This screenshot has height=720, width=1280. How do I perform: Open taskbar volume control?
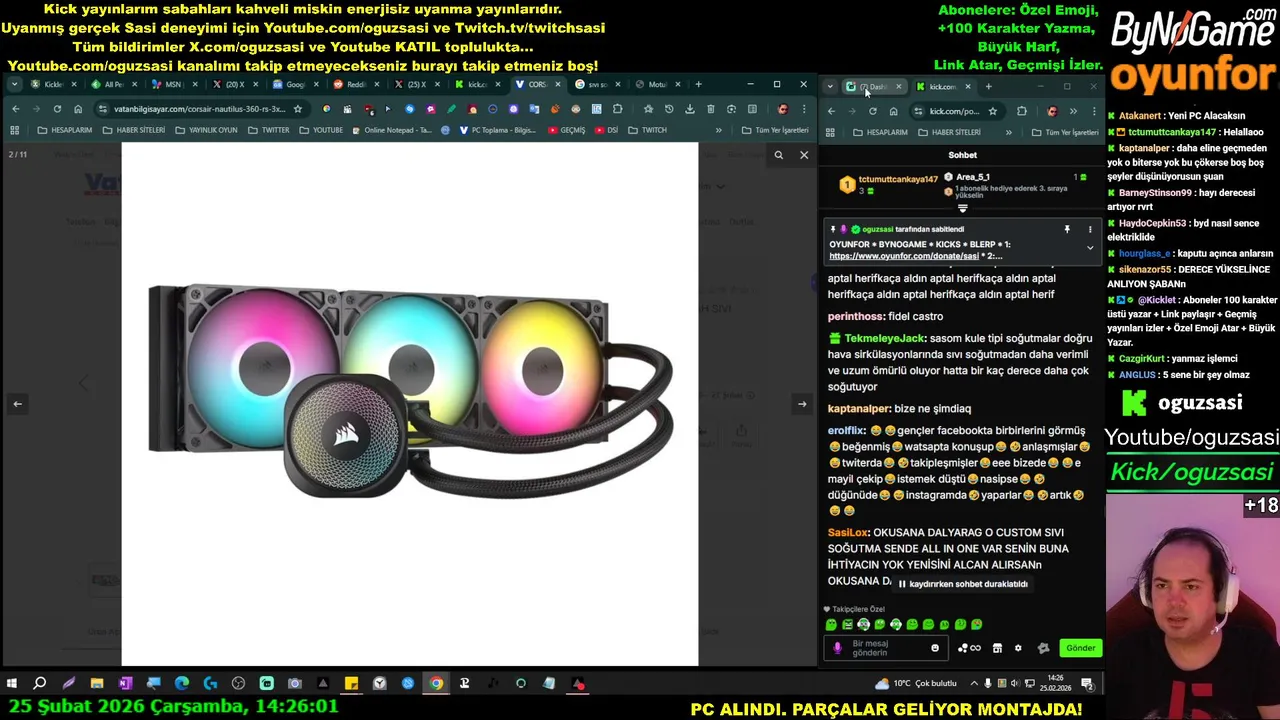pos(1015,684)
